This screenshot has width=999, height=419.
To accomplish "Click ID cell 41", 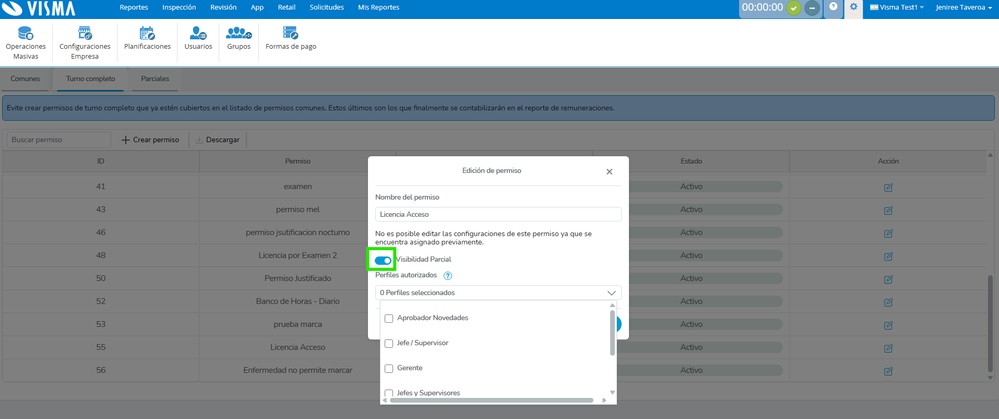I will pyautogui.click(x=101, y=187).
